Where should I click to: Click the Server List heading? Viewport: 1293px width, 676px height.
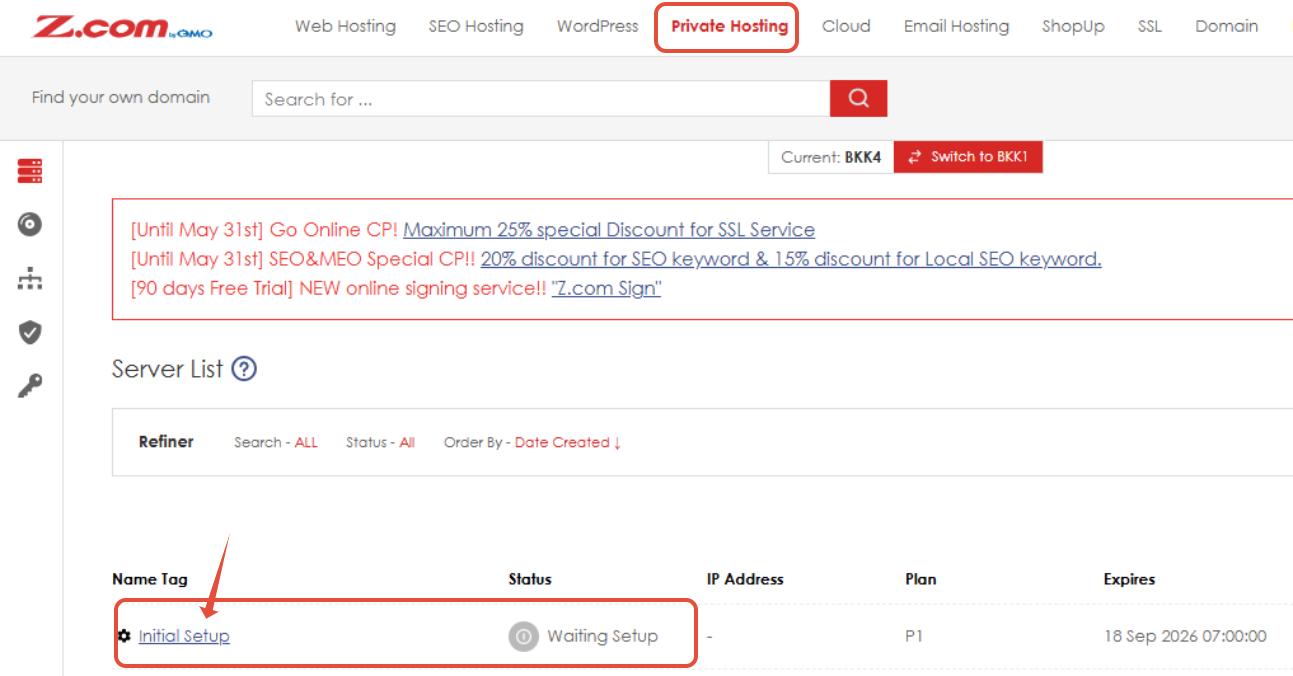tap(167, 369)
